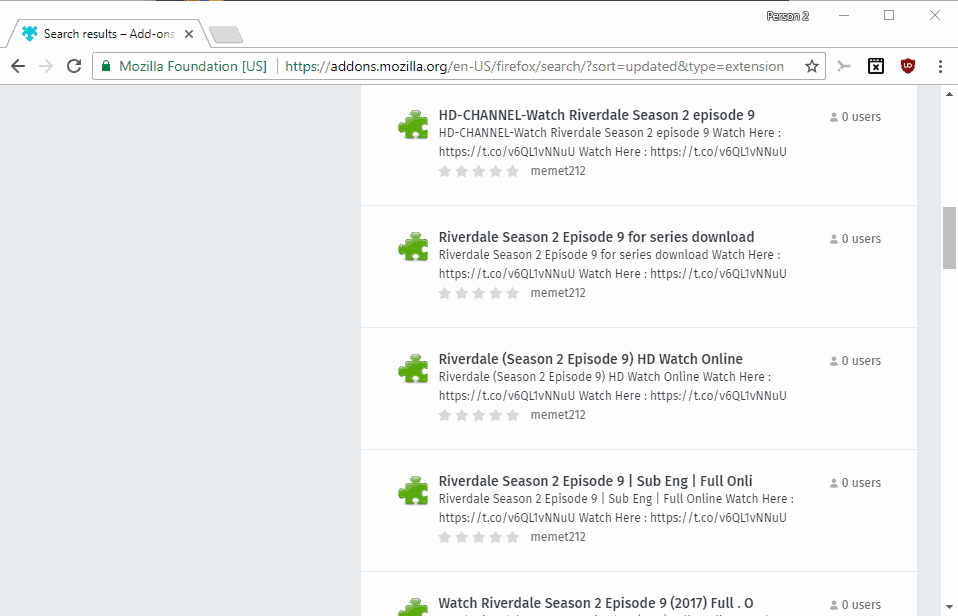
Task: Click the vertical scrollbar thumb
Action: click(x=949, y=238)
